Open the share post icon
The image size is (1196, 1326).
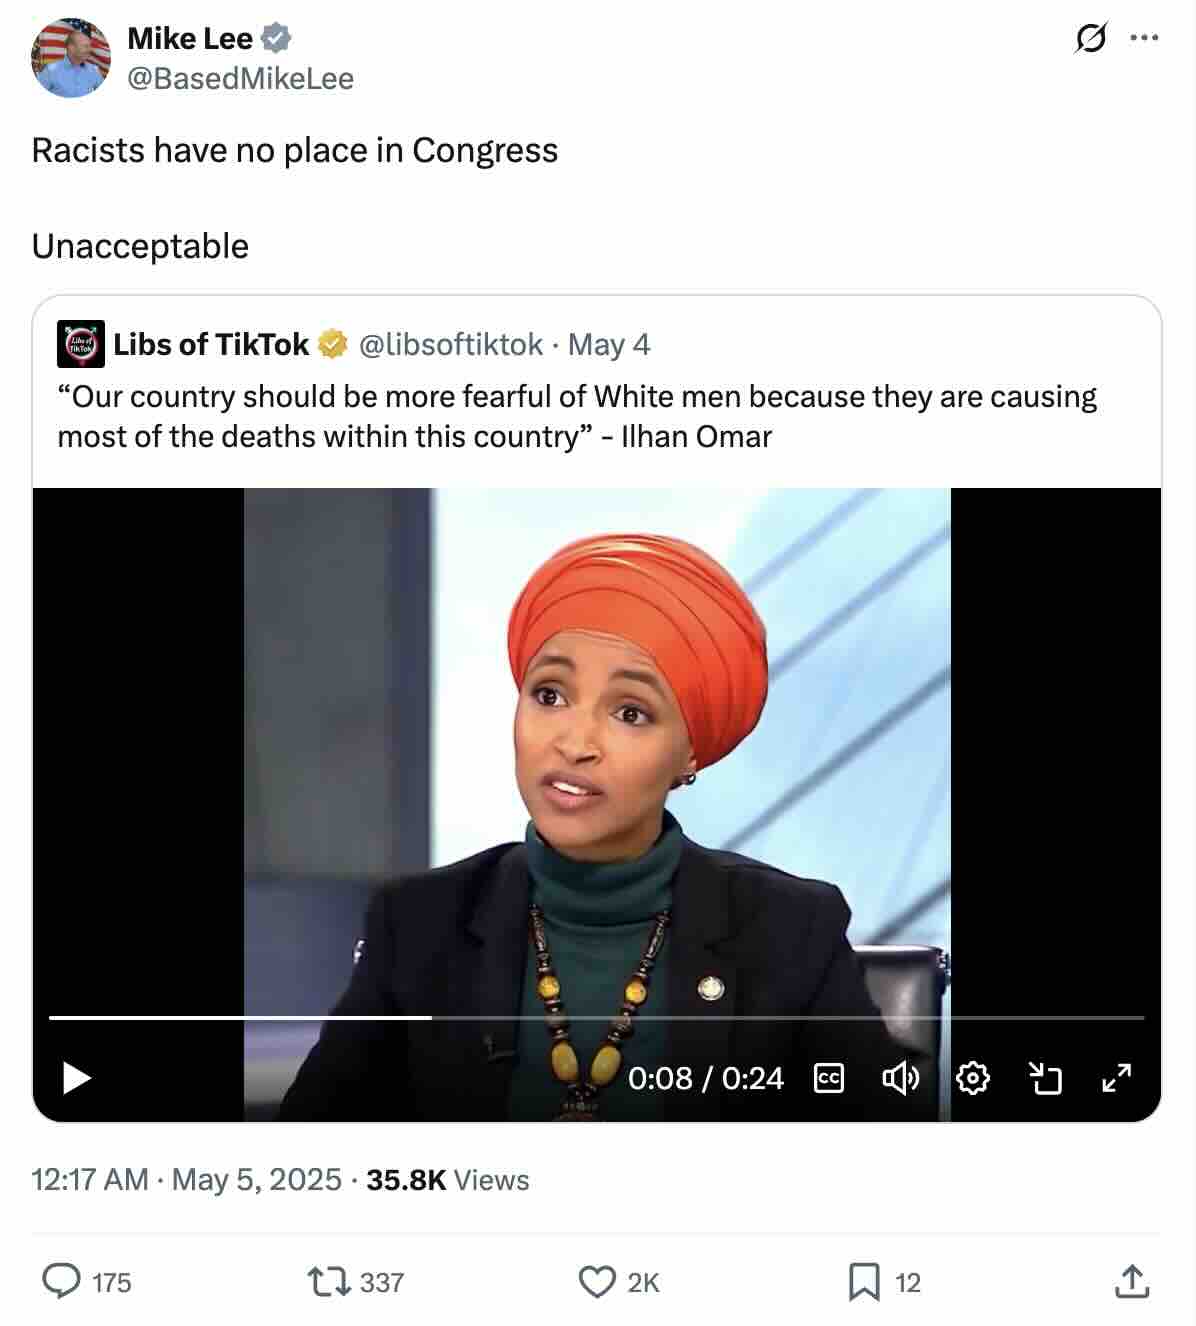pos(1131,1281)
